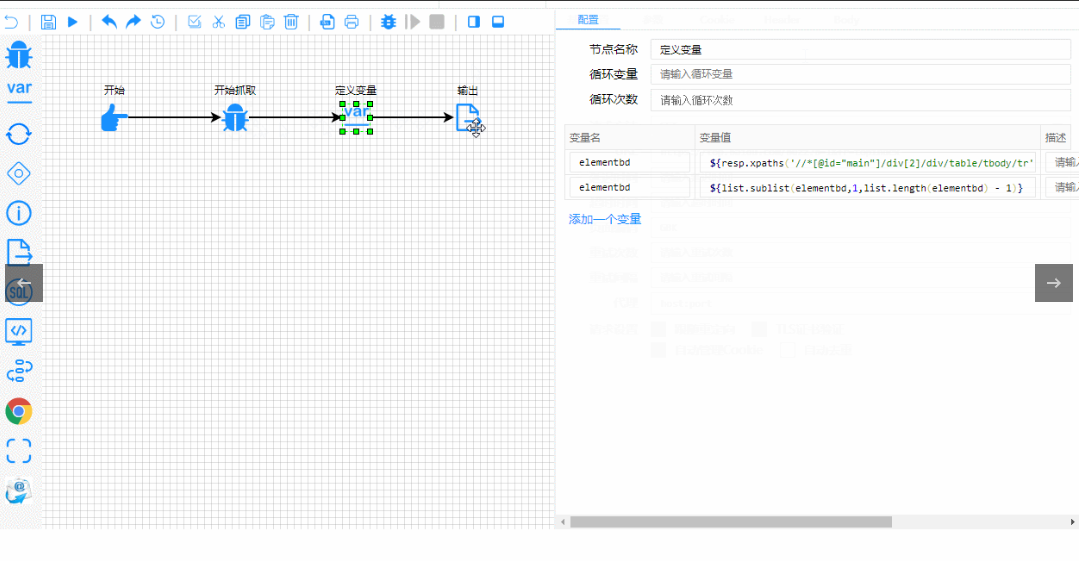The height and width of the screenshot is (561, 1079).
Task: Click the scrollbar right arrow in config panel
Action: coord(1072,522)
